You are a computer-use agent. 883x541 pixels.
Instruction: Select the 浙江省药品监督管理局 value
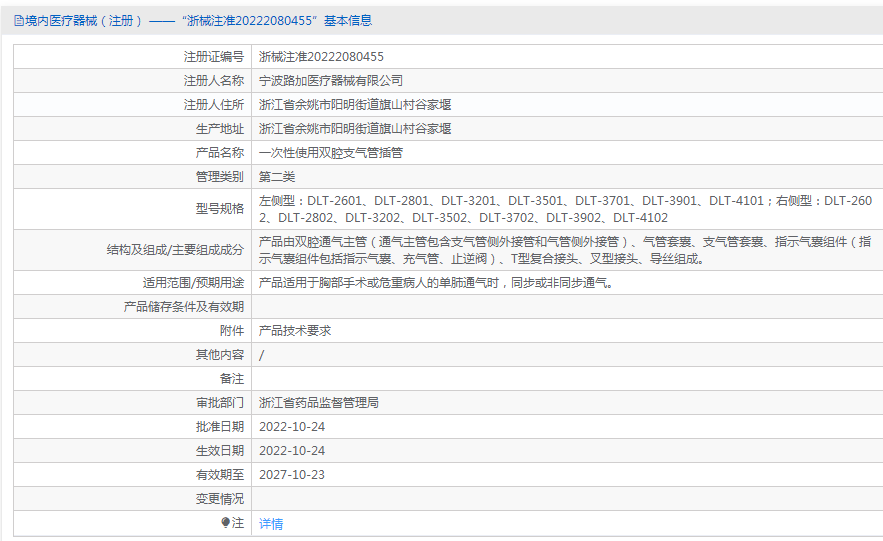(x=319, y=403)
